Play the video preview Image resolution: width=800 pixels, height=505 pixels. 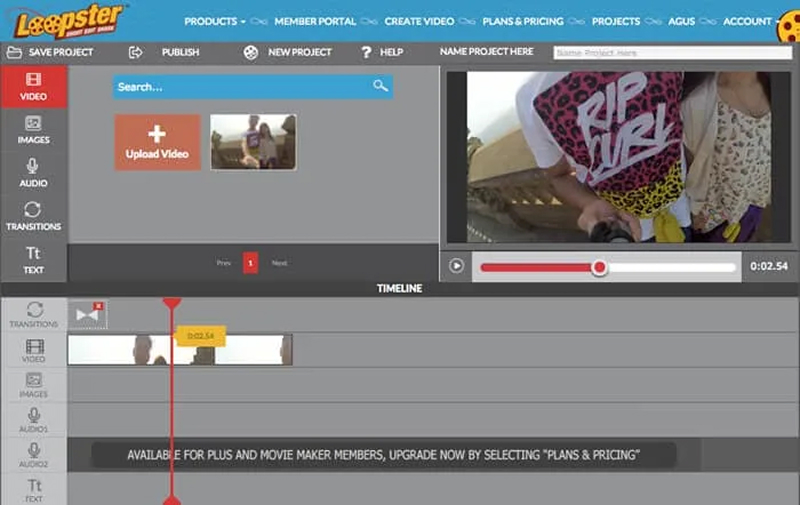pos(456,266)
